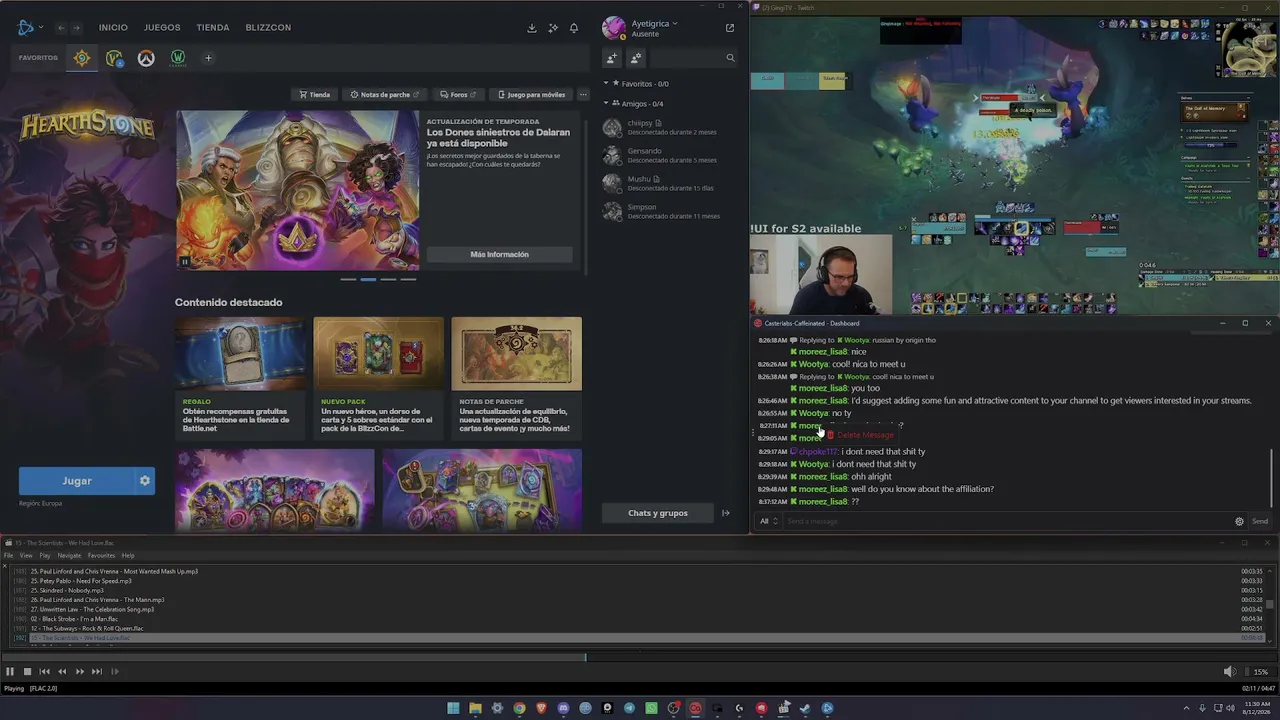
Task: Skip to previous track in music player
Action: pyautogui.click(x=44, y=672)
